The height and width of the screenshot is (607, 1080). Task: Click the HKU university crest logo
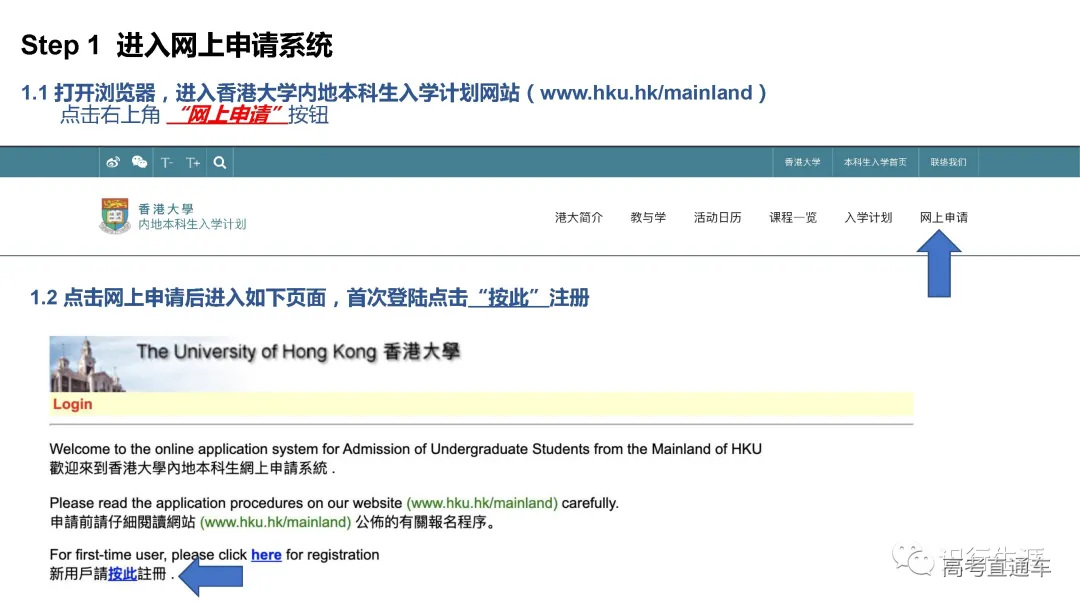click(115, 216)
